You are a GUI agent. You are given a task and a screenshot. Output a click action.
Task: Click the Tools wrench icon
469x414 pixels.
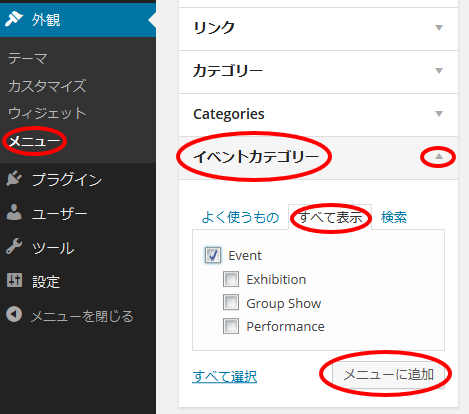point(14,247)
